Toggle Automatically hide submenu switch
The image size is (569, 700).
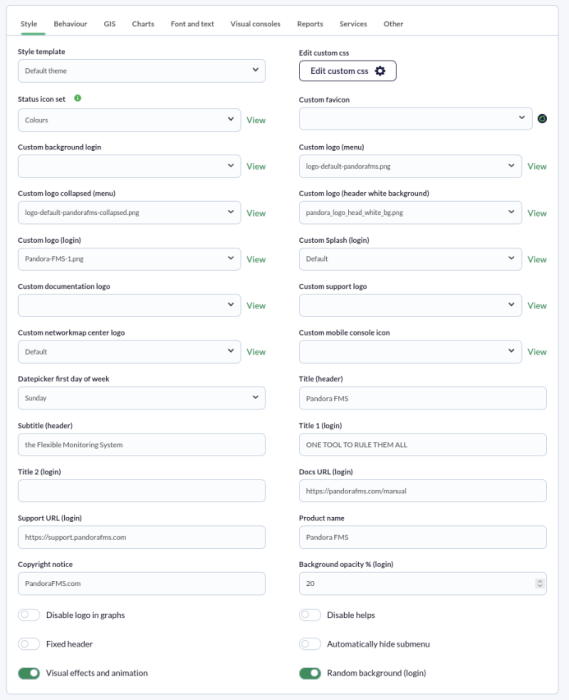310,644
